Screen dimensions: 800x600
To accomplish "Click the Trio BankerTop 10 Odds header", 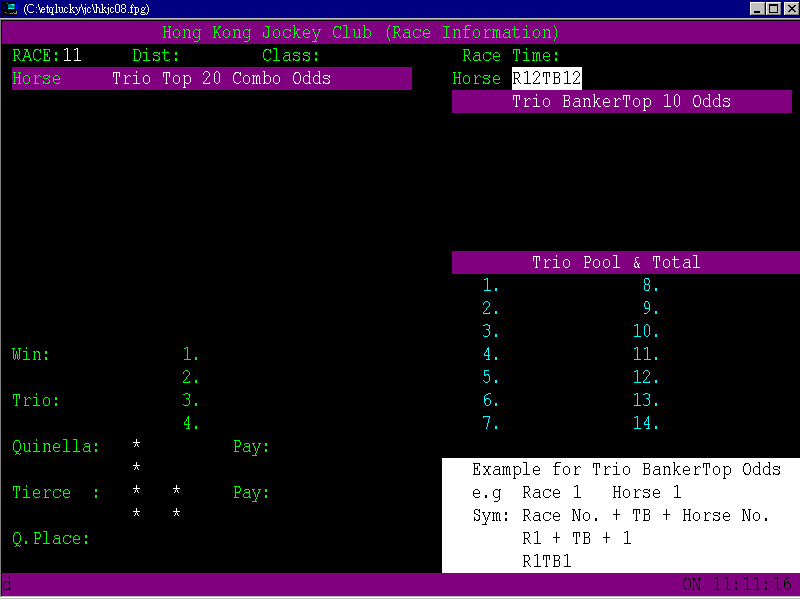I will [x=622, y=101].
